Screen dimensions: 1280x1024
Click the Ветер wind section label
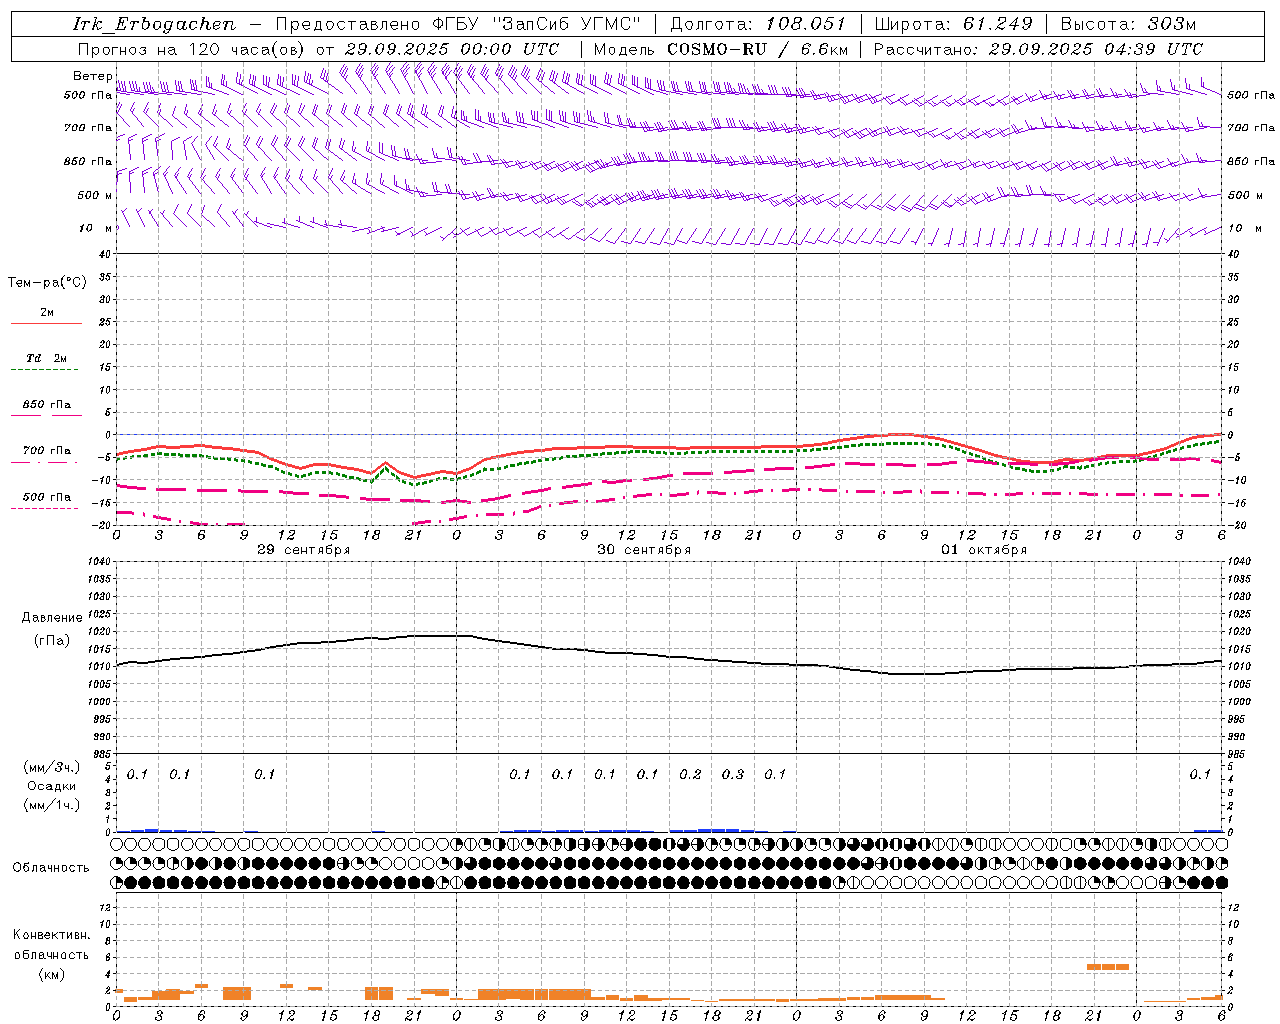point(92,76)
